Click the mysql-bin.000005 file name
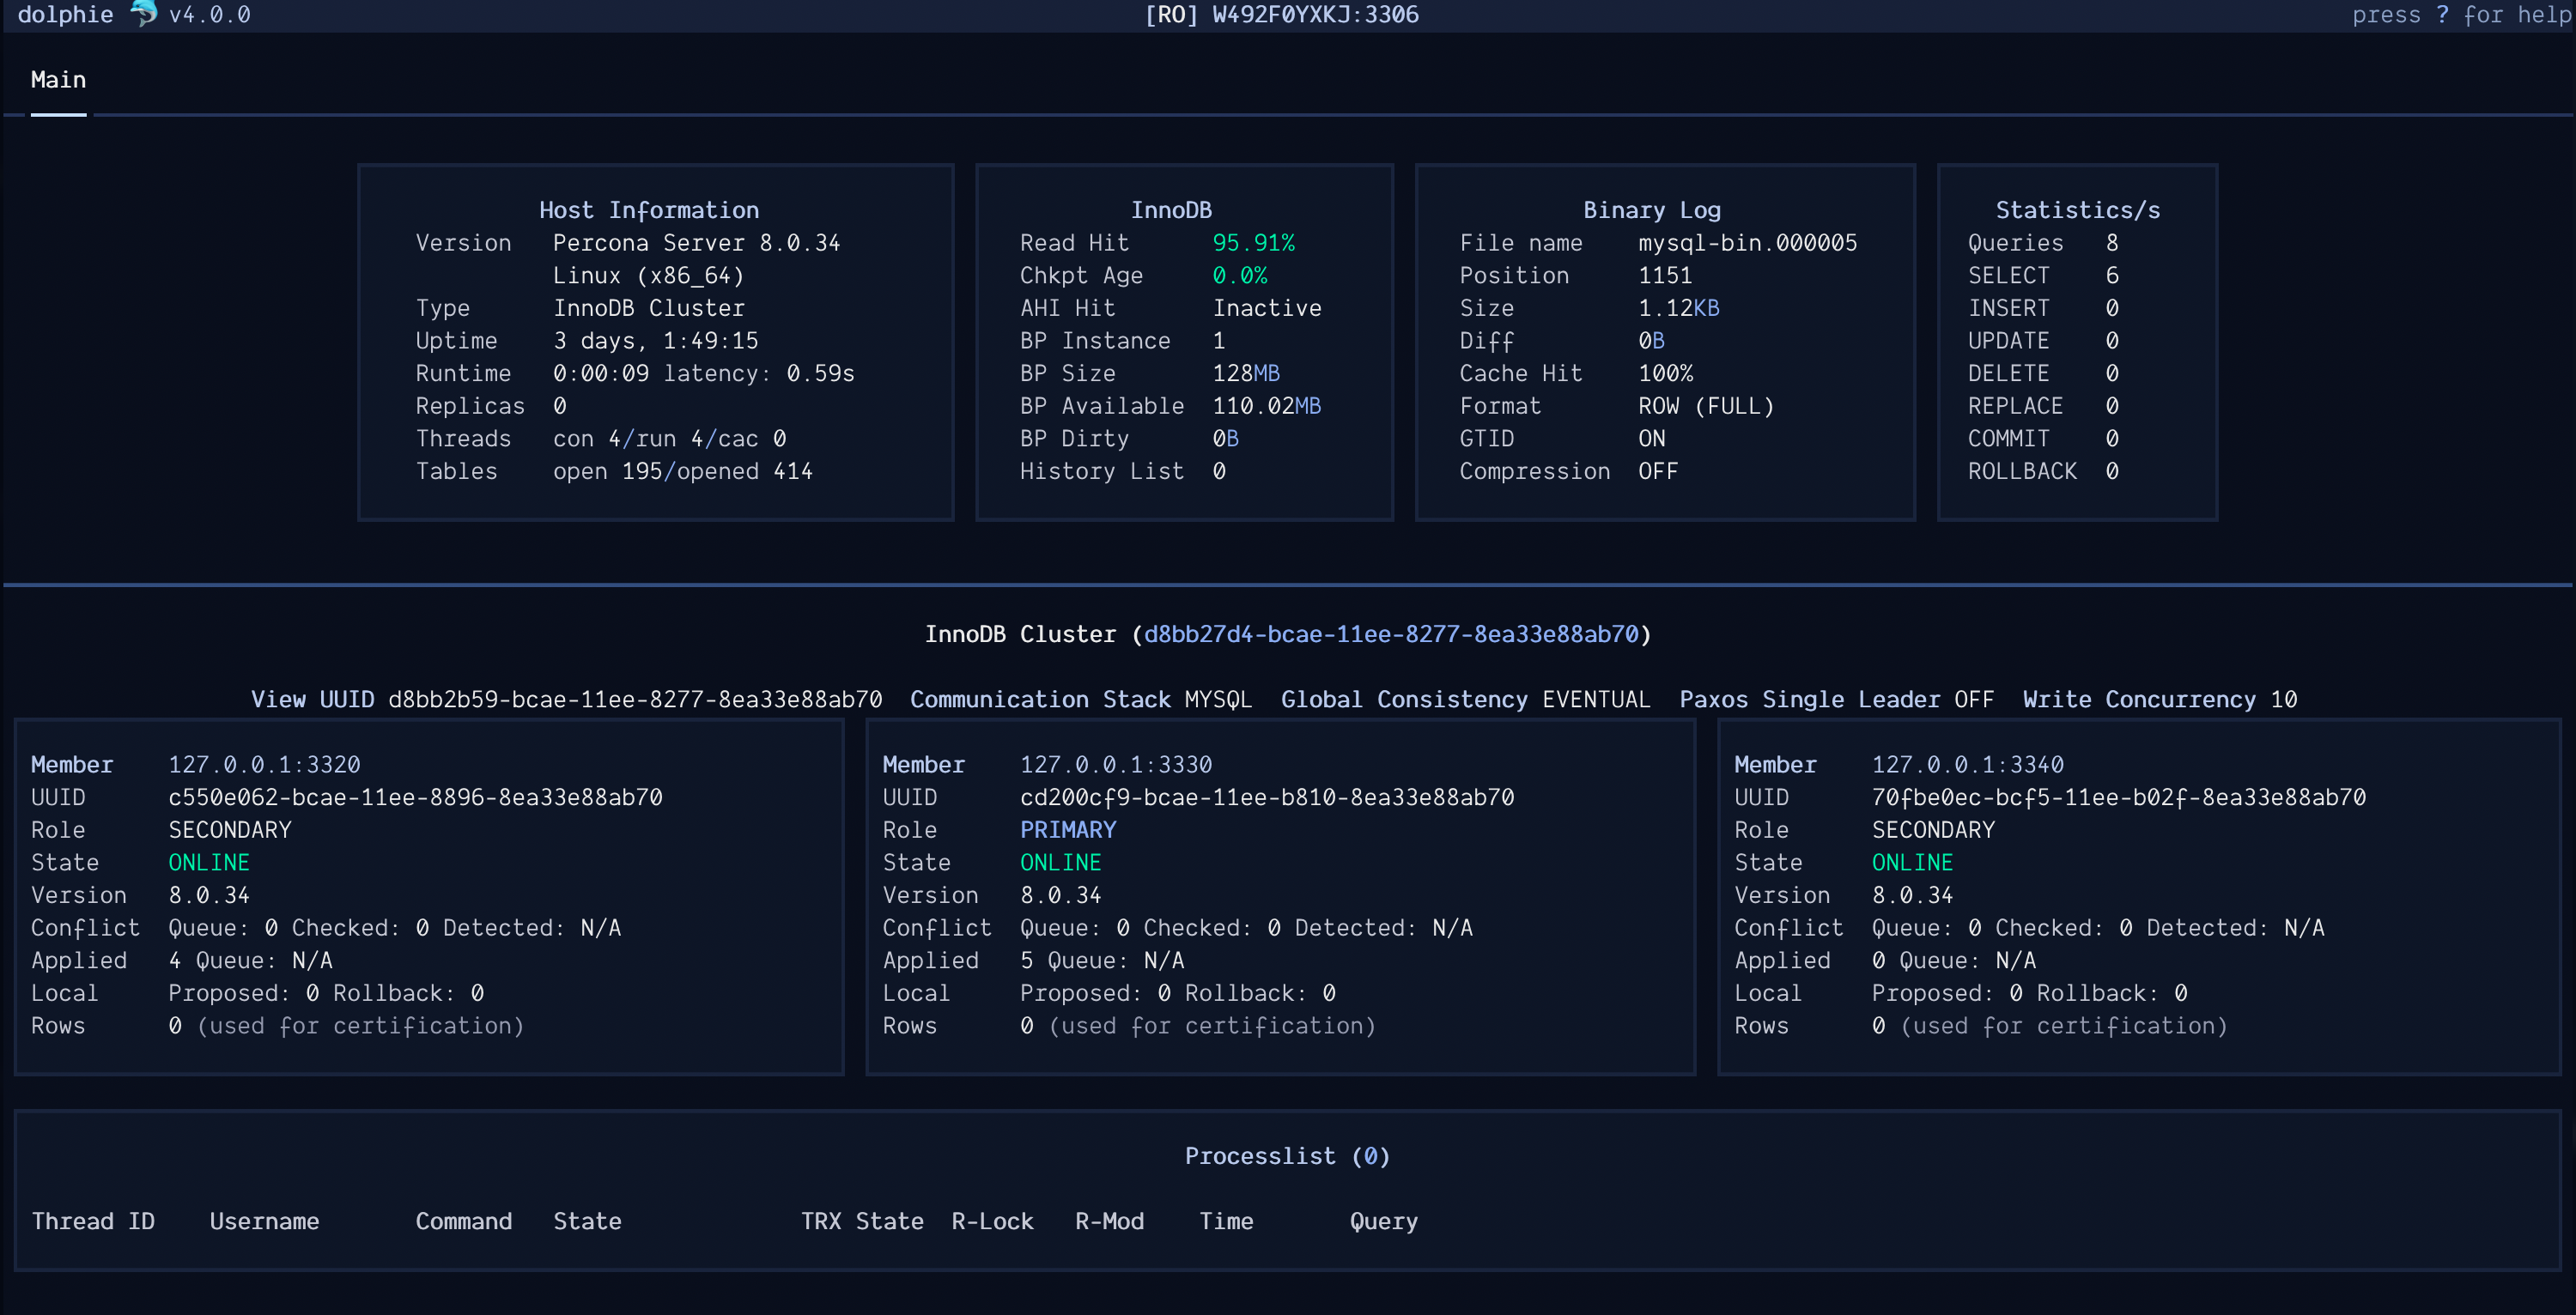The width and height of the screenshot is (2576, 1315). [x=1747, y=242]
